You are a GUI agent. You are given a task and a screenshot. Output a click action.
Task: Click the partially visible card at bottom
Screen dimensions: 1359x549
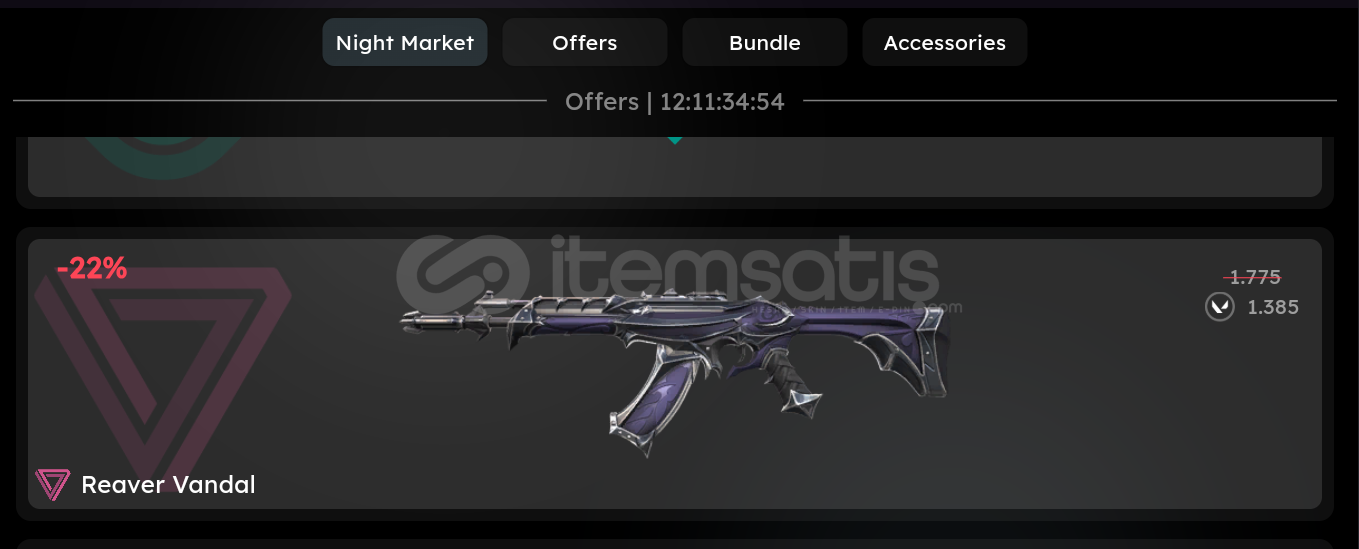[x=675, y=544]
